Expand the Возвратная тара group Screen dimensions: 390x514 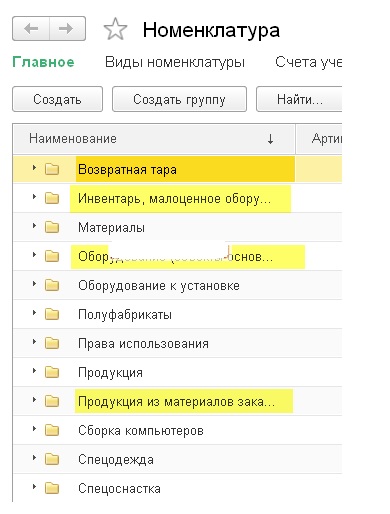click(x=34, y=167)
